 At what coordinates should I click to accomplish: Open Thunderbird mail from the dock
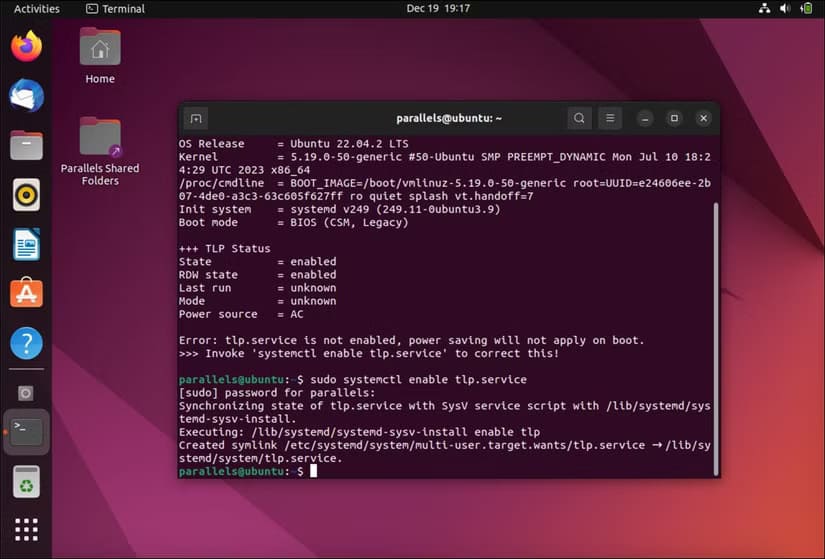coord(26,96)
